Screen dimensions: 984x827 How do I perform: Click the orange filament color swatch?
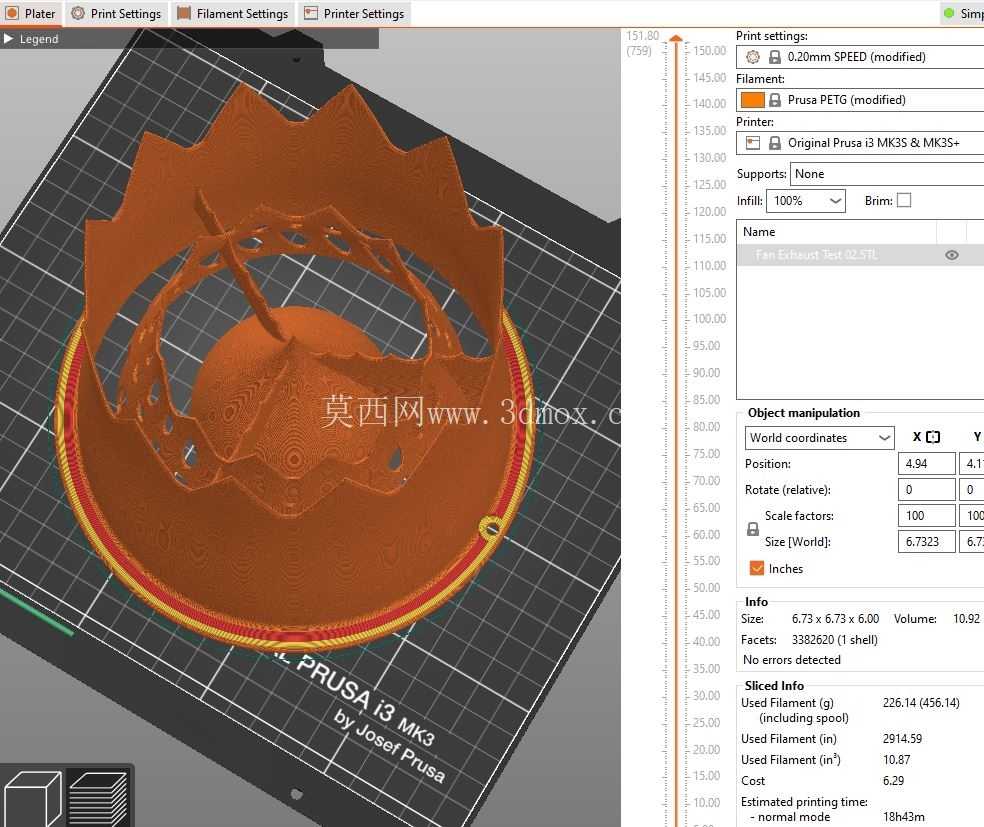(x=752, y=100)
